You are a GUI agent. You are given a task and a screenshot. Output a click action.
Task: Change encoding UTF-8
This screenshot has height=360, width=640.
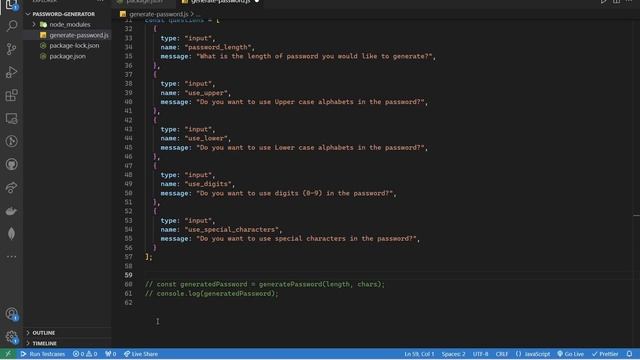[x=480, y=354]
